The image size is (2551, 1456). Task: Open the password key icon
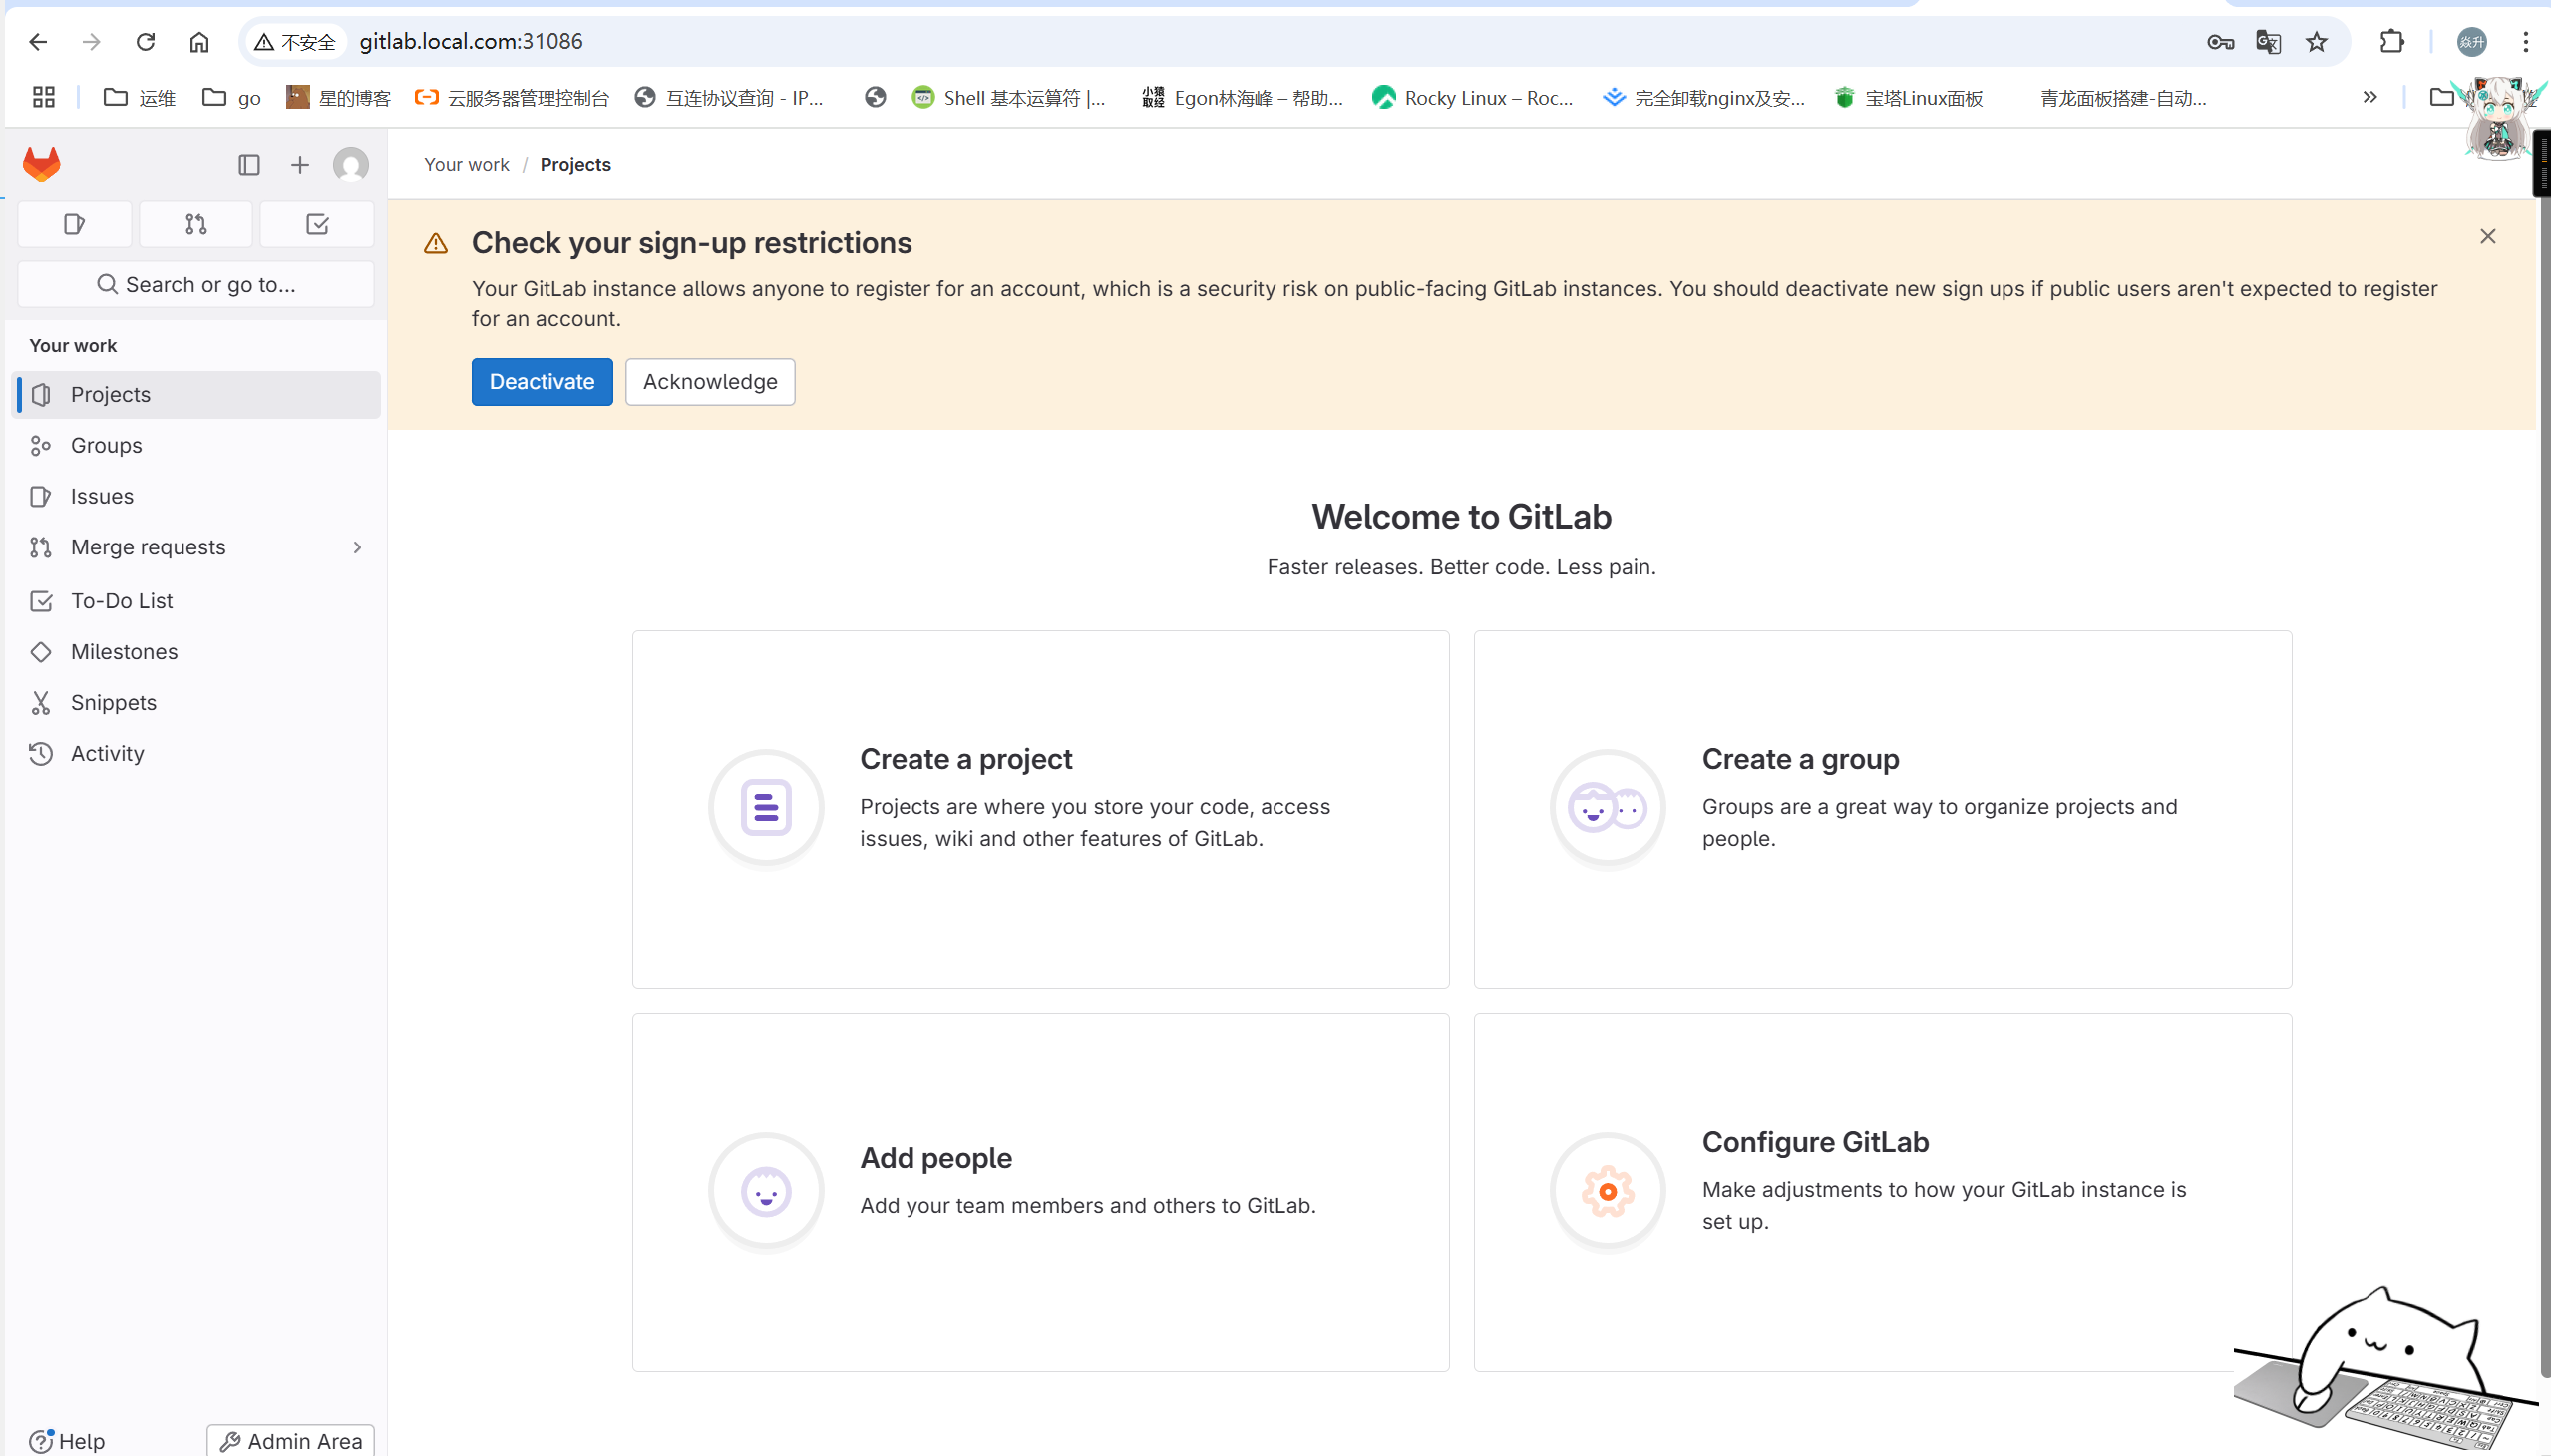pyautogui.click(x=2220, y=42)
